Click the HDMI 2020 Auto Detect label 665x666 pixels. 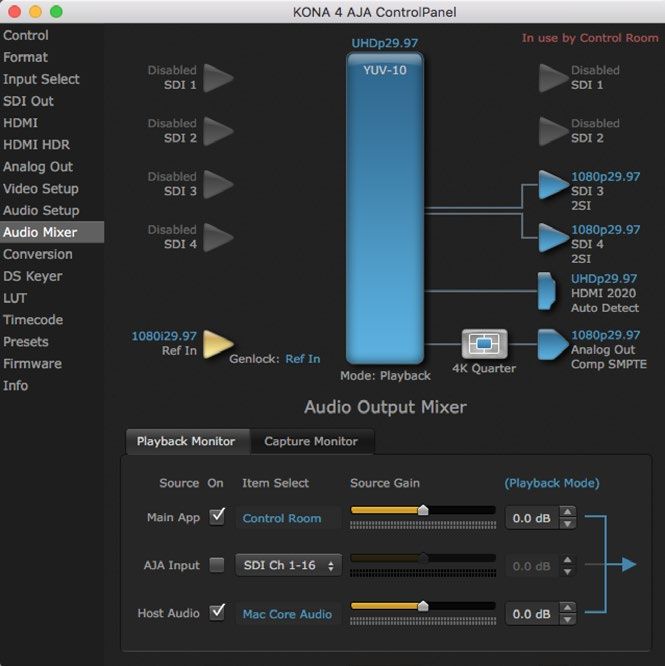[x=605, y=300]
